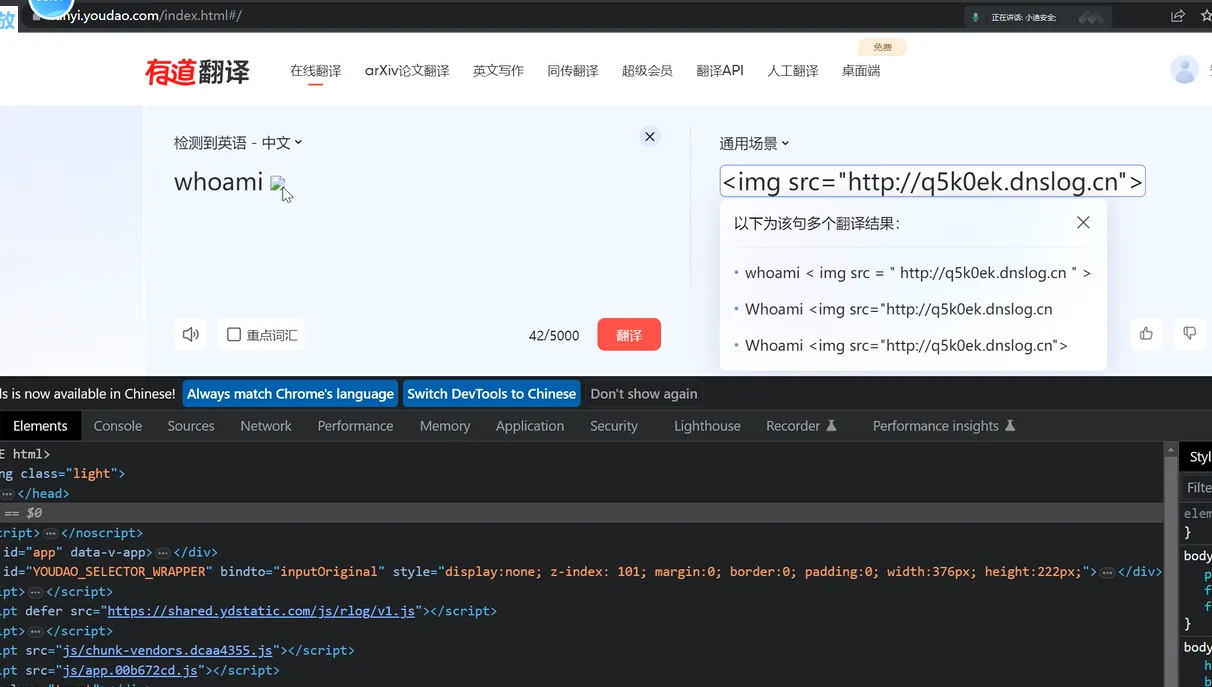Open the 检测到英语 - 中文 language dropdown
The height and width of the screenshot is (687, 1212).
point(238,143)
